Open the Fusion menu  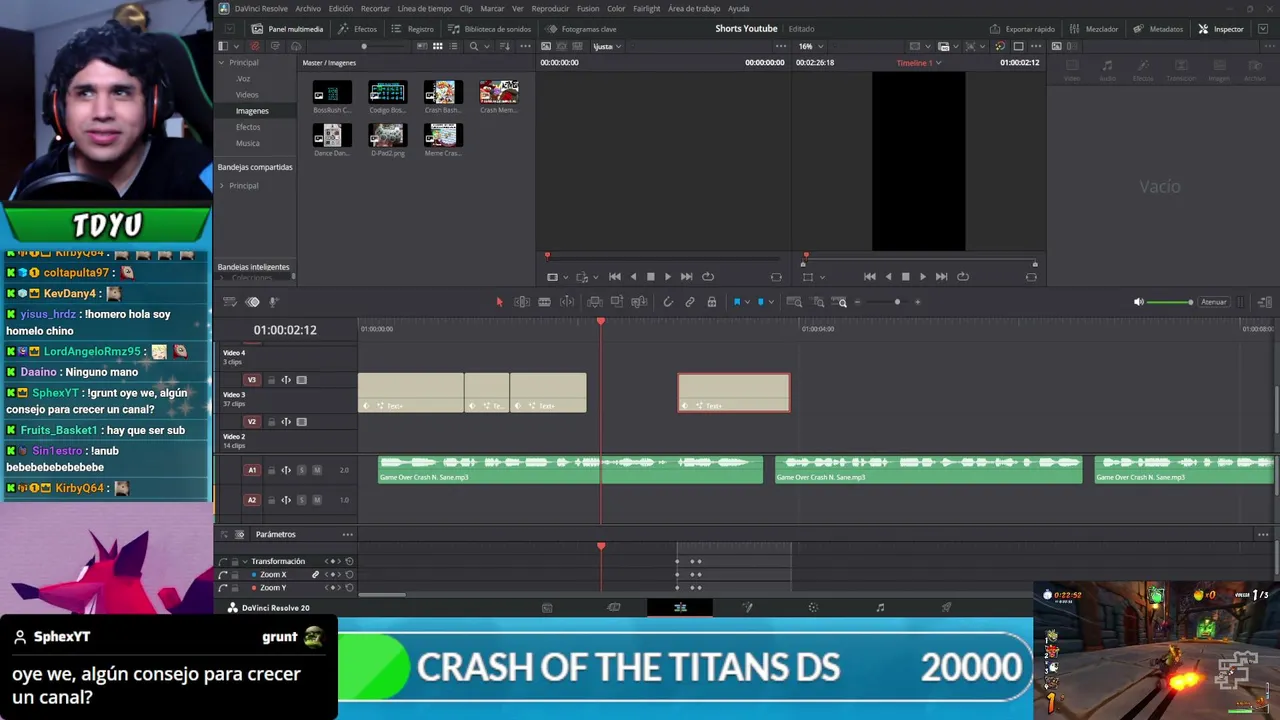(x=588, y=8)
